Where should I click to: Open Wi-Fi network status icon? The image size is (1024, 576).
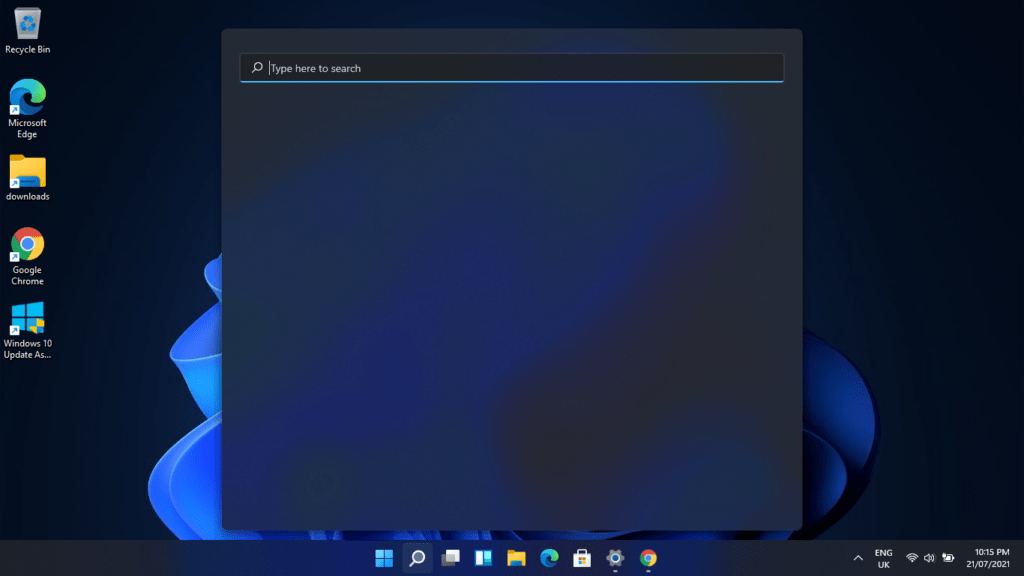912,558
